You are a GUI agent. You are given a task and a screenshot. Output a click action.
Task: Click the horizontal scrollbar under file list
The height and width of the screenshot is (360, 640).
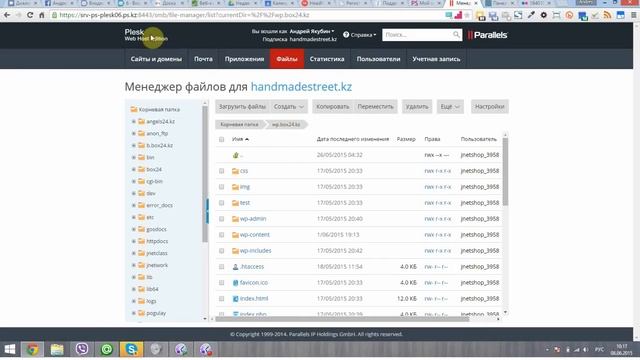[342, 319]
